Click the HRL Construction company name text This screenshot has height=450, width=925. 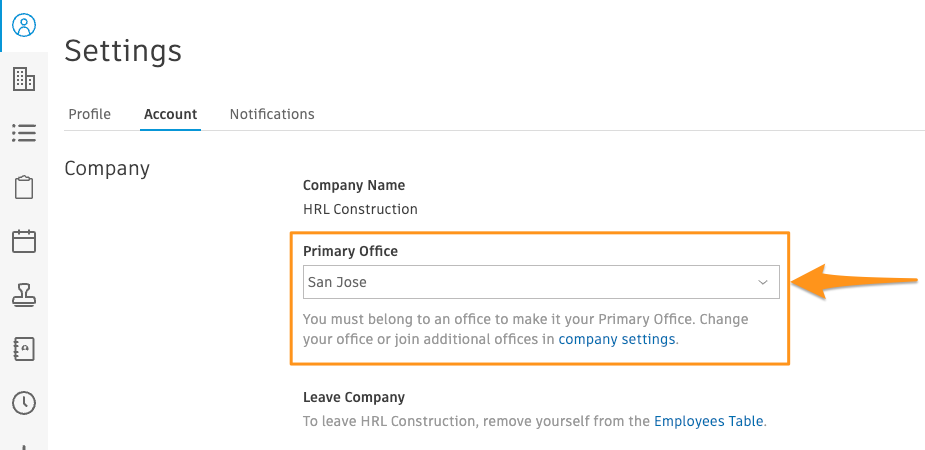[x=360, y=209]
